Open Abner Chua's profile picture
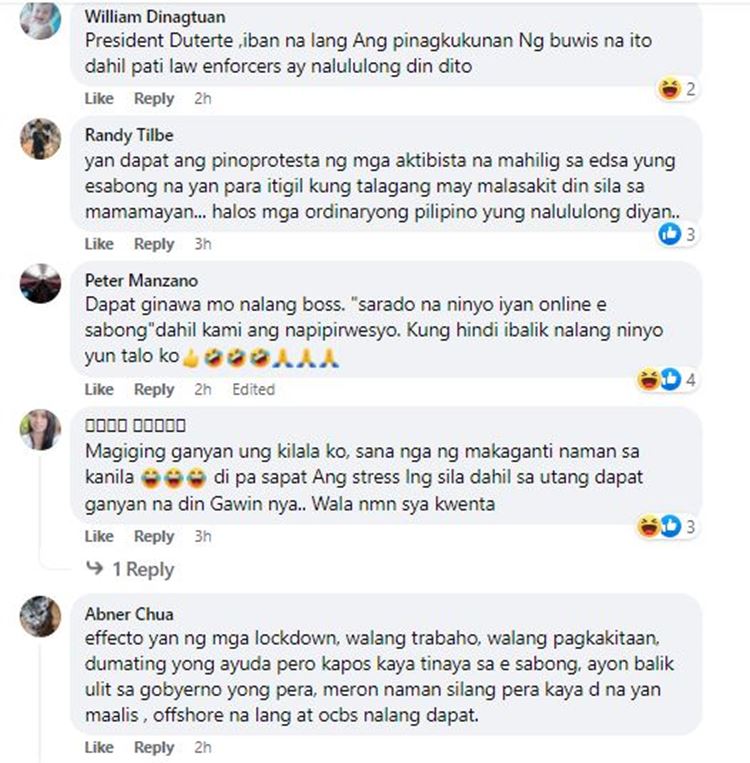The height and width of the screenshot is (763, 750). click(40, 616)
